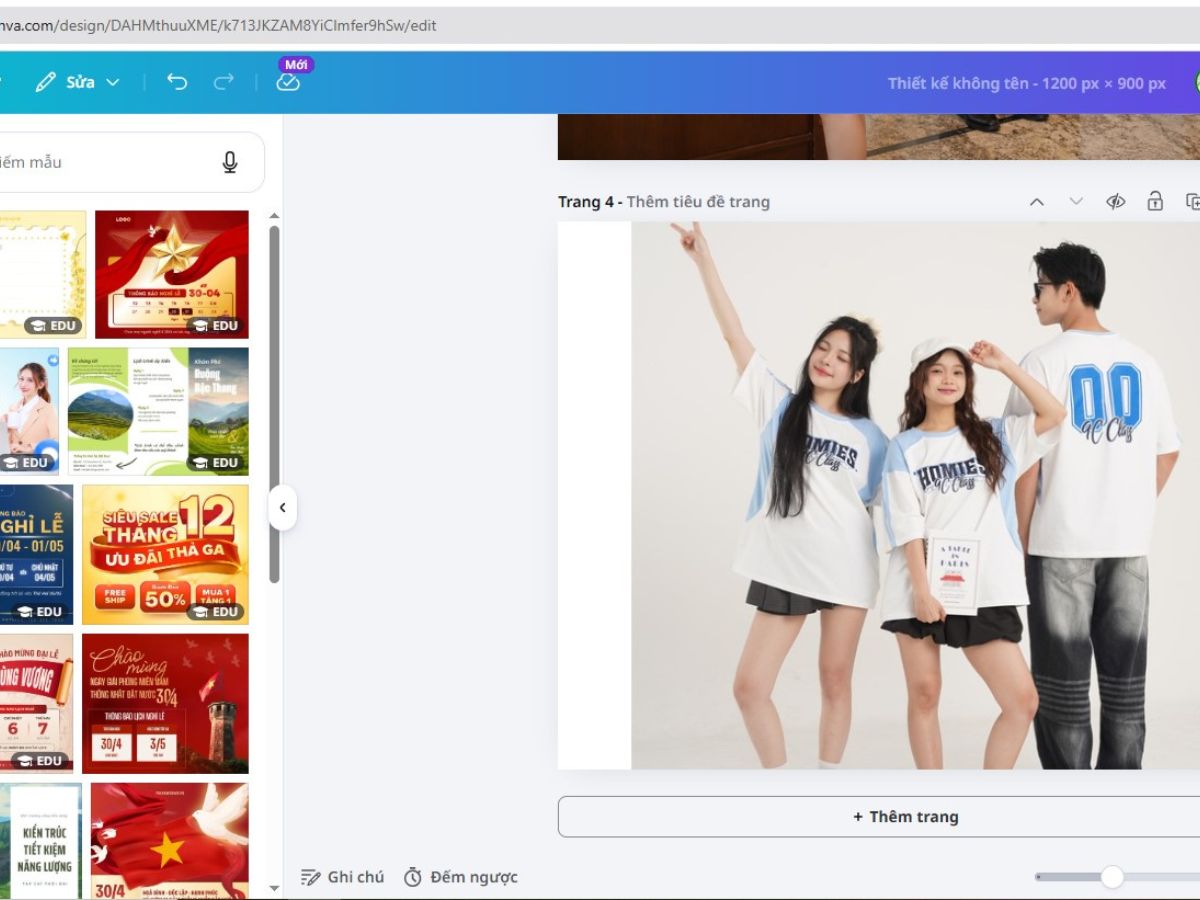1200x900 pixels.
Task: Lock page 4 with the padlock icon
Action: coord(1155,201)
